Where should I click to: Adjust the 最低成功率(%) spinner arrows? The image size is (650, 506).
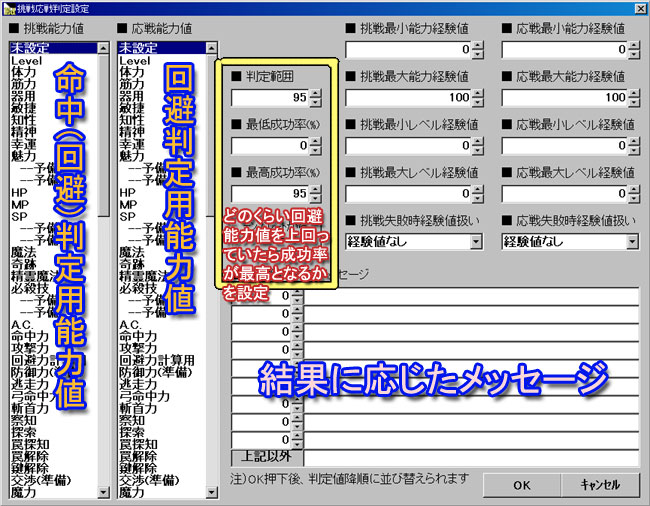click(x=316, y=145)
